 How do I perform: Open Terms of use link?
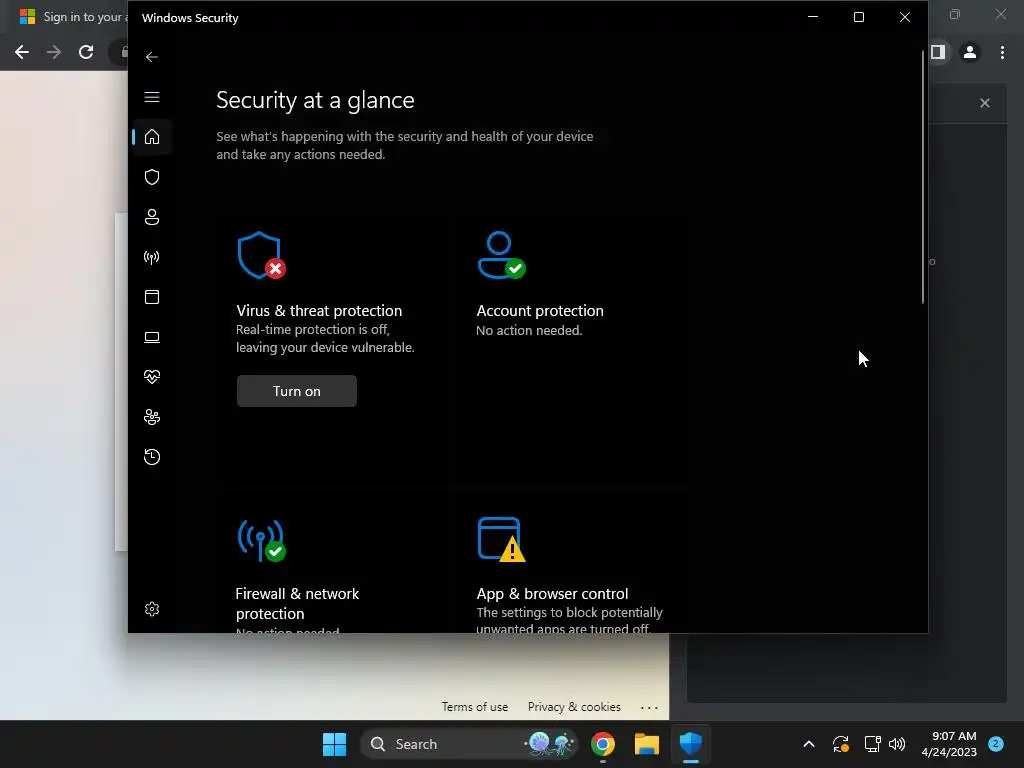coord(475,707)
